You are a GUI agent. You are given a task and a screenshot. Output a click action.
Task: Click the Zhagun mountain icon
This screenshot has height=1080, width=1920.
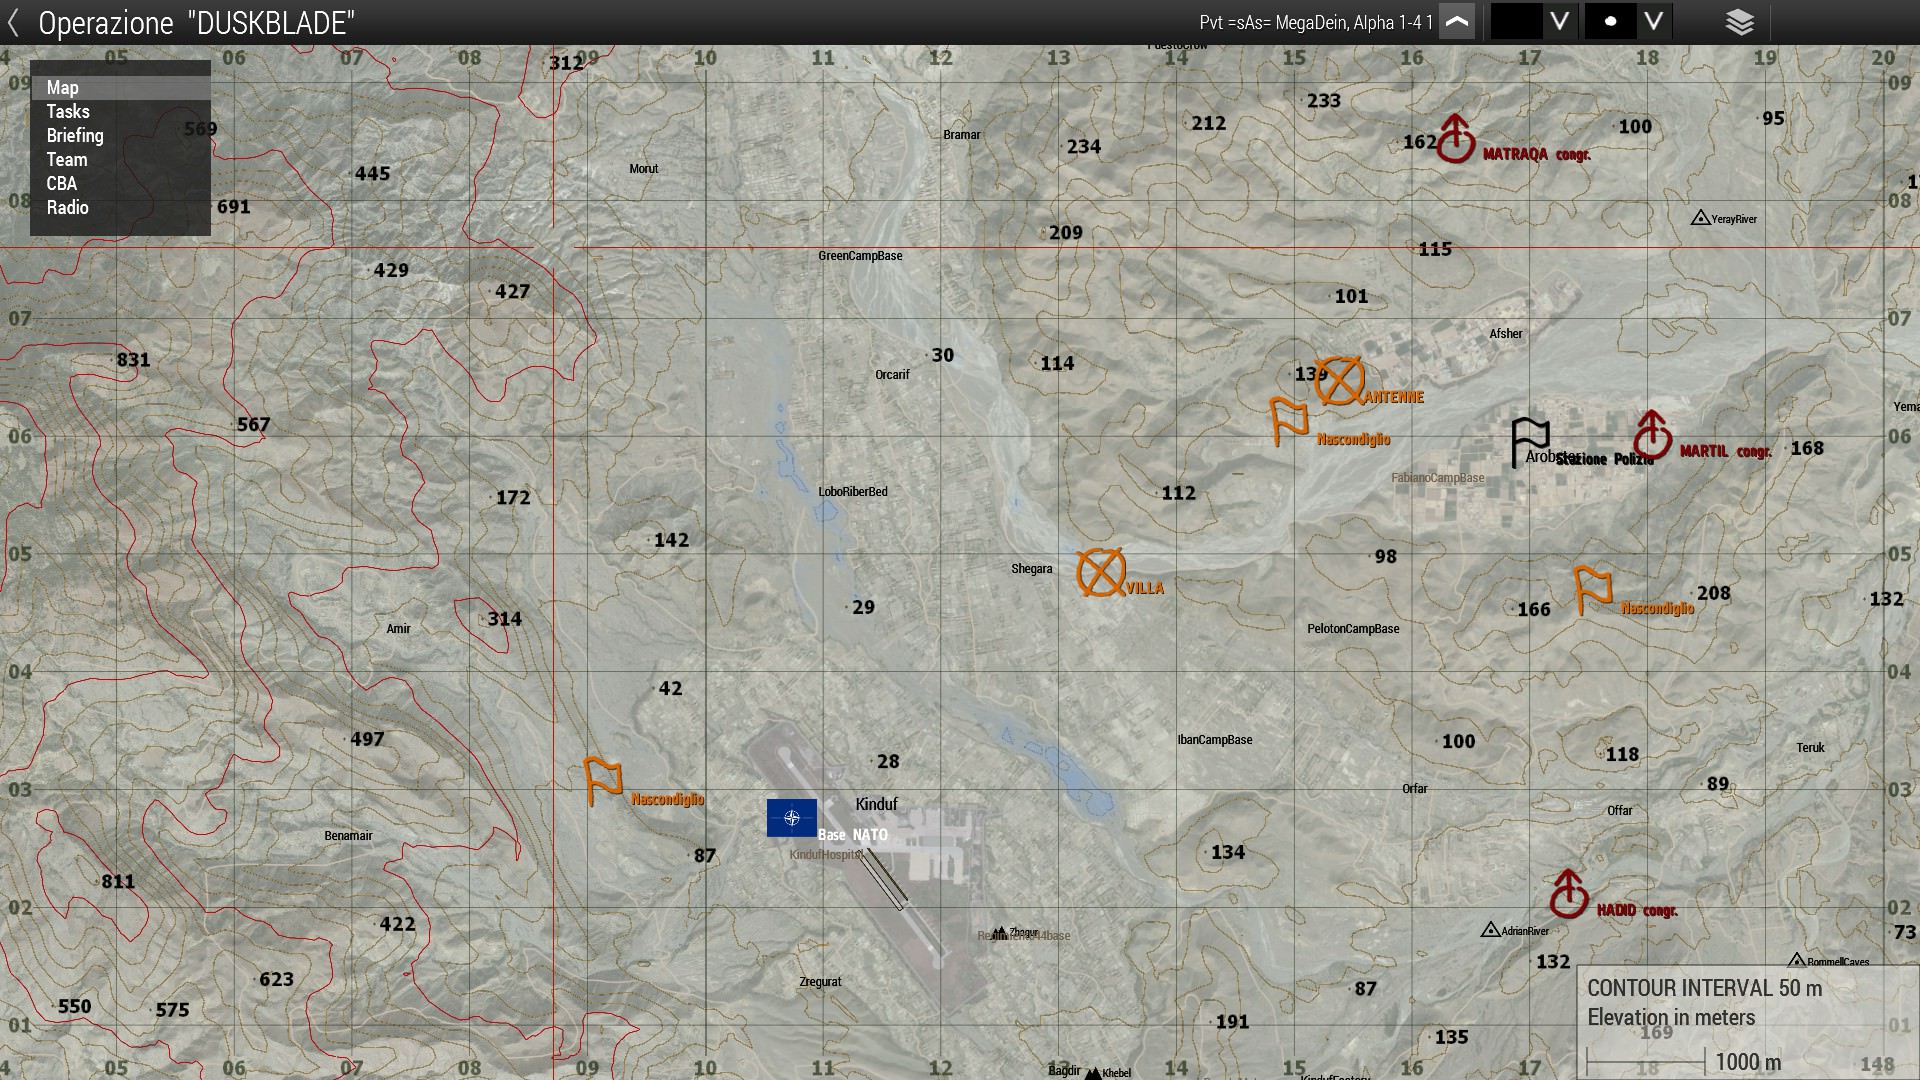tap(999, 932)
